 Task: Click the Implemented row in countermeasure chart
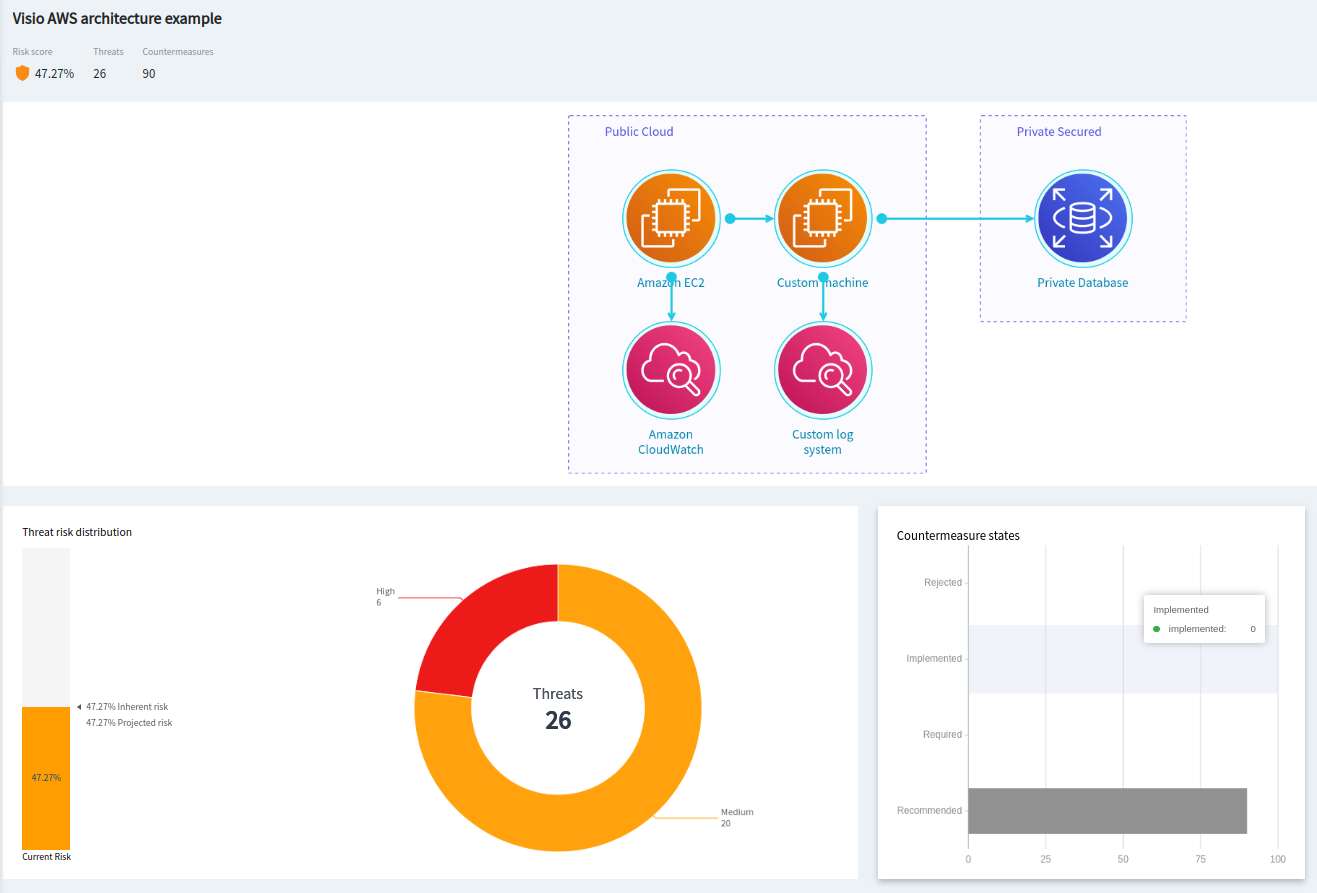point(1123,659)
